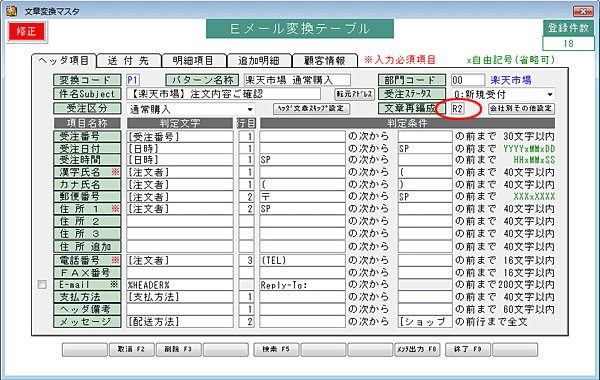This screenshot has width=600, height=380.
Task: Click 判定文字 field containing [配送方法]
Action: click(x=180, y=322)
